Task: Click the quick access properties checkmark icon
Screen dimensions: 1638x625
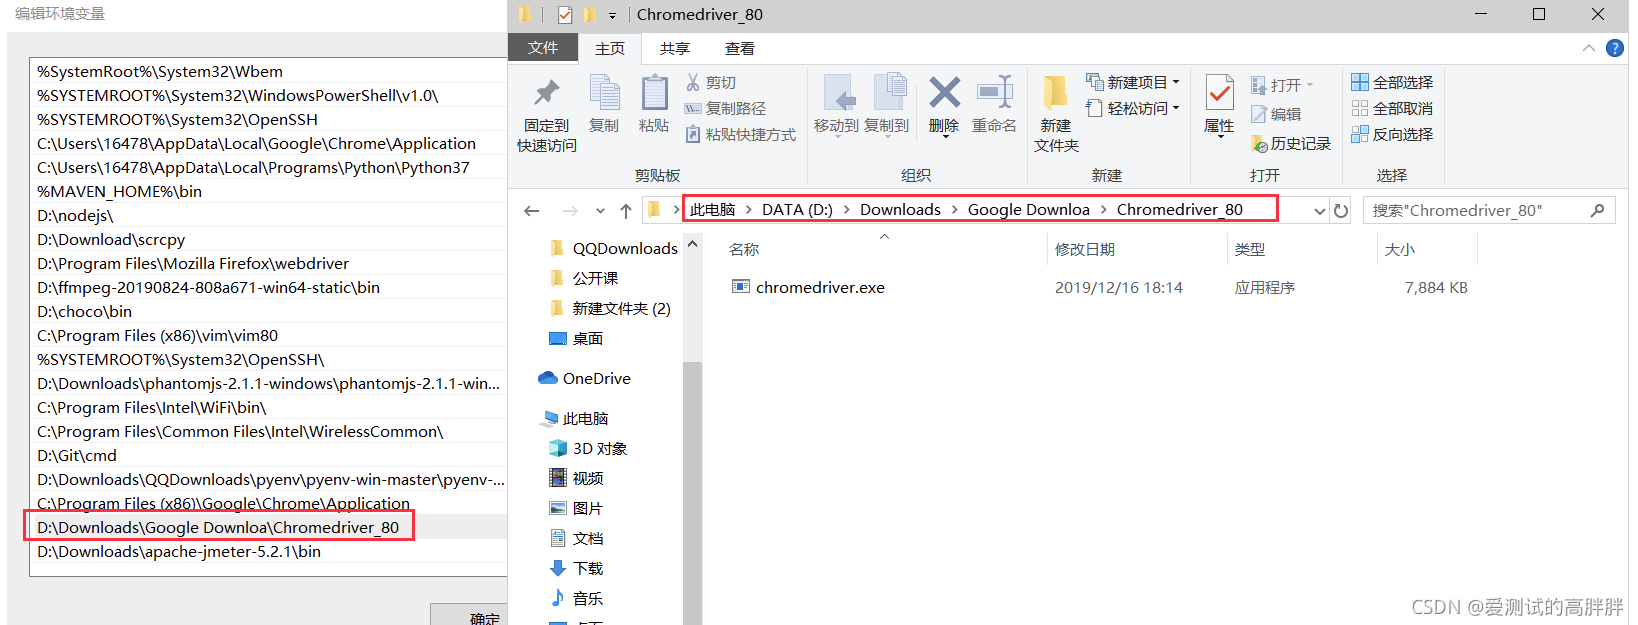Action: tap(565, 14)
